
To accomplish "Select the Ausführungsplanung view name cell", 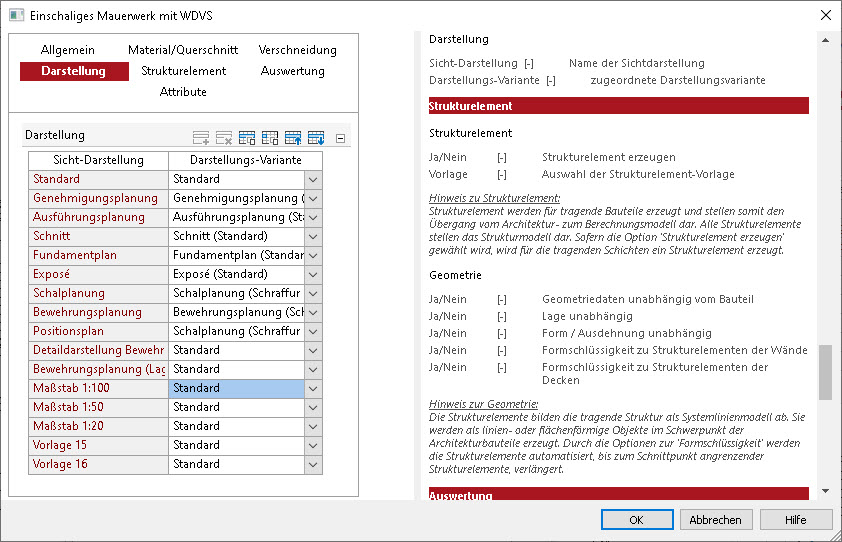I will [98, 218].
